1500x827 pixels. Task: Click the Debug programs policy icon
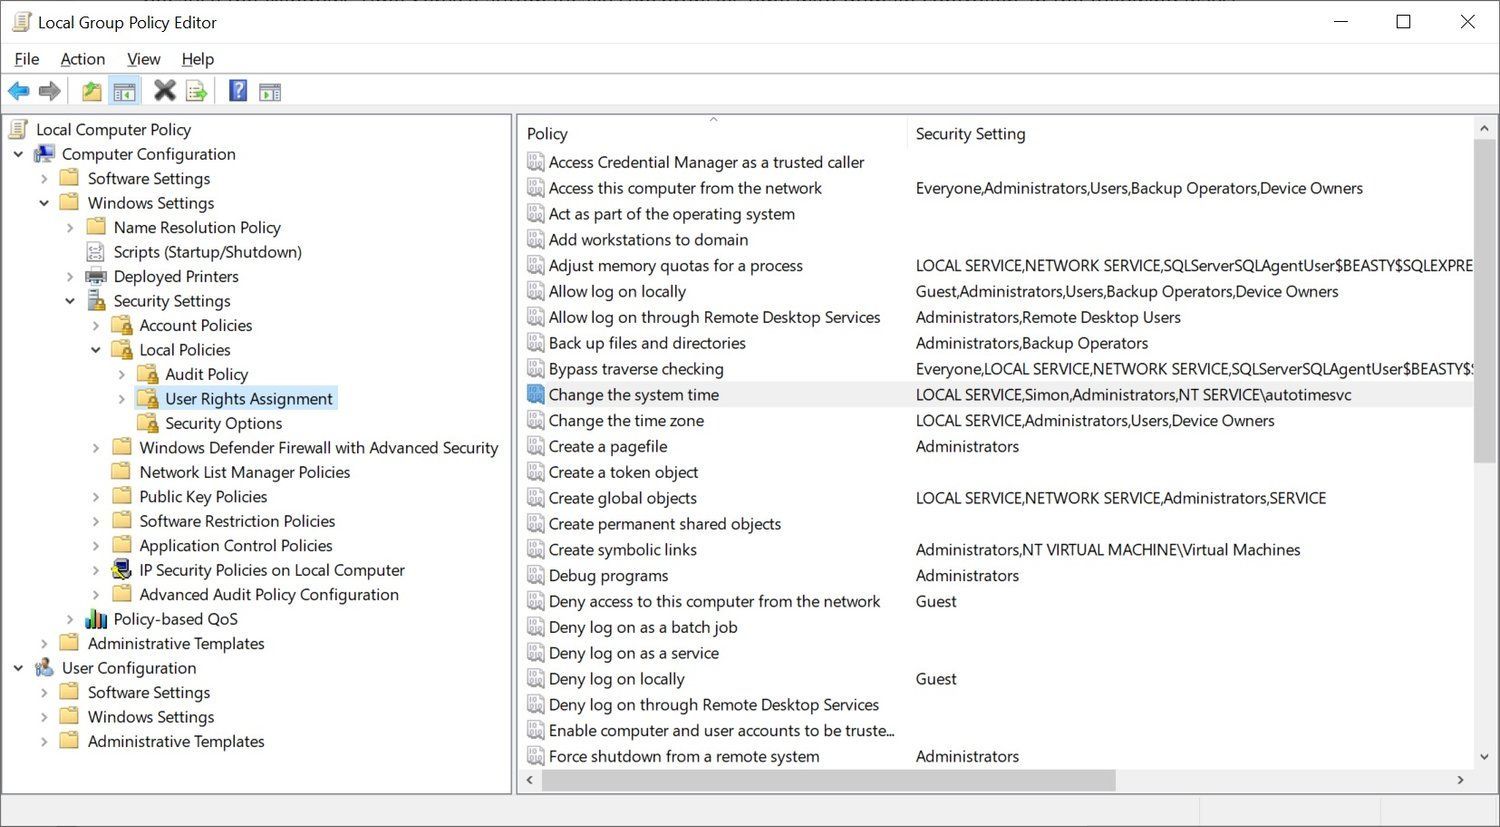pyautogui.click(x=535, y=576)
